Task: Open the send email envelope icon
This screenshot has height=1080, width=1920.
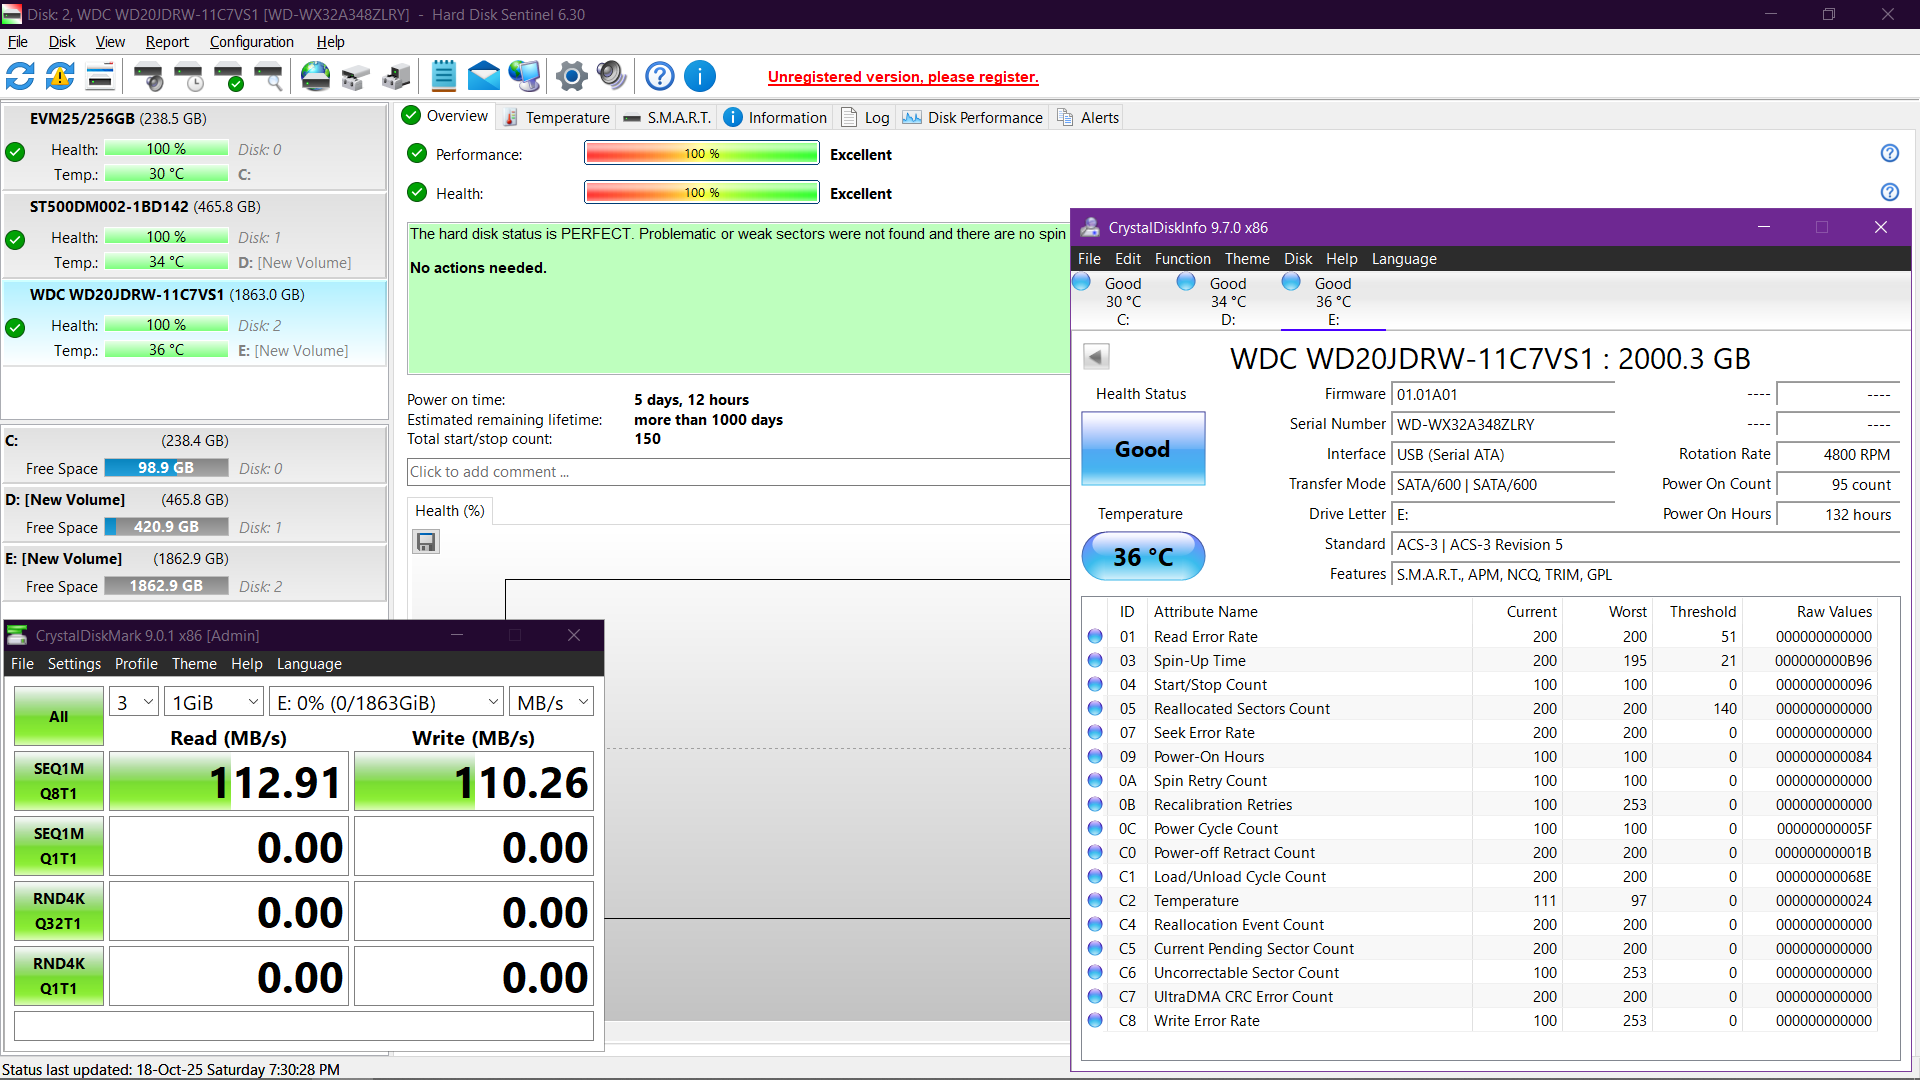Action: pyautogui.click(x=483, y=76)
